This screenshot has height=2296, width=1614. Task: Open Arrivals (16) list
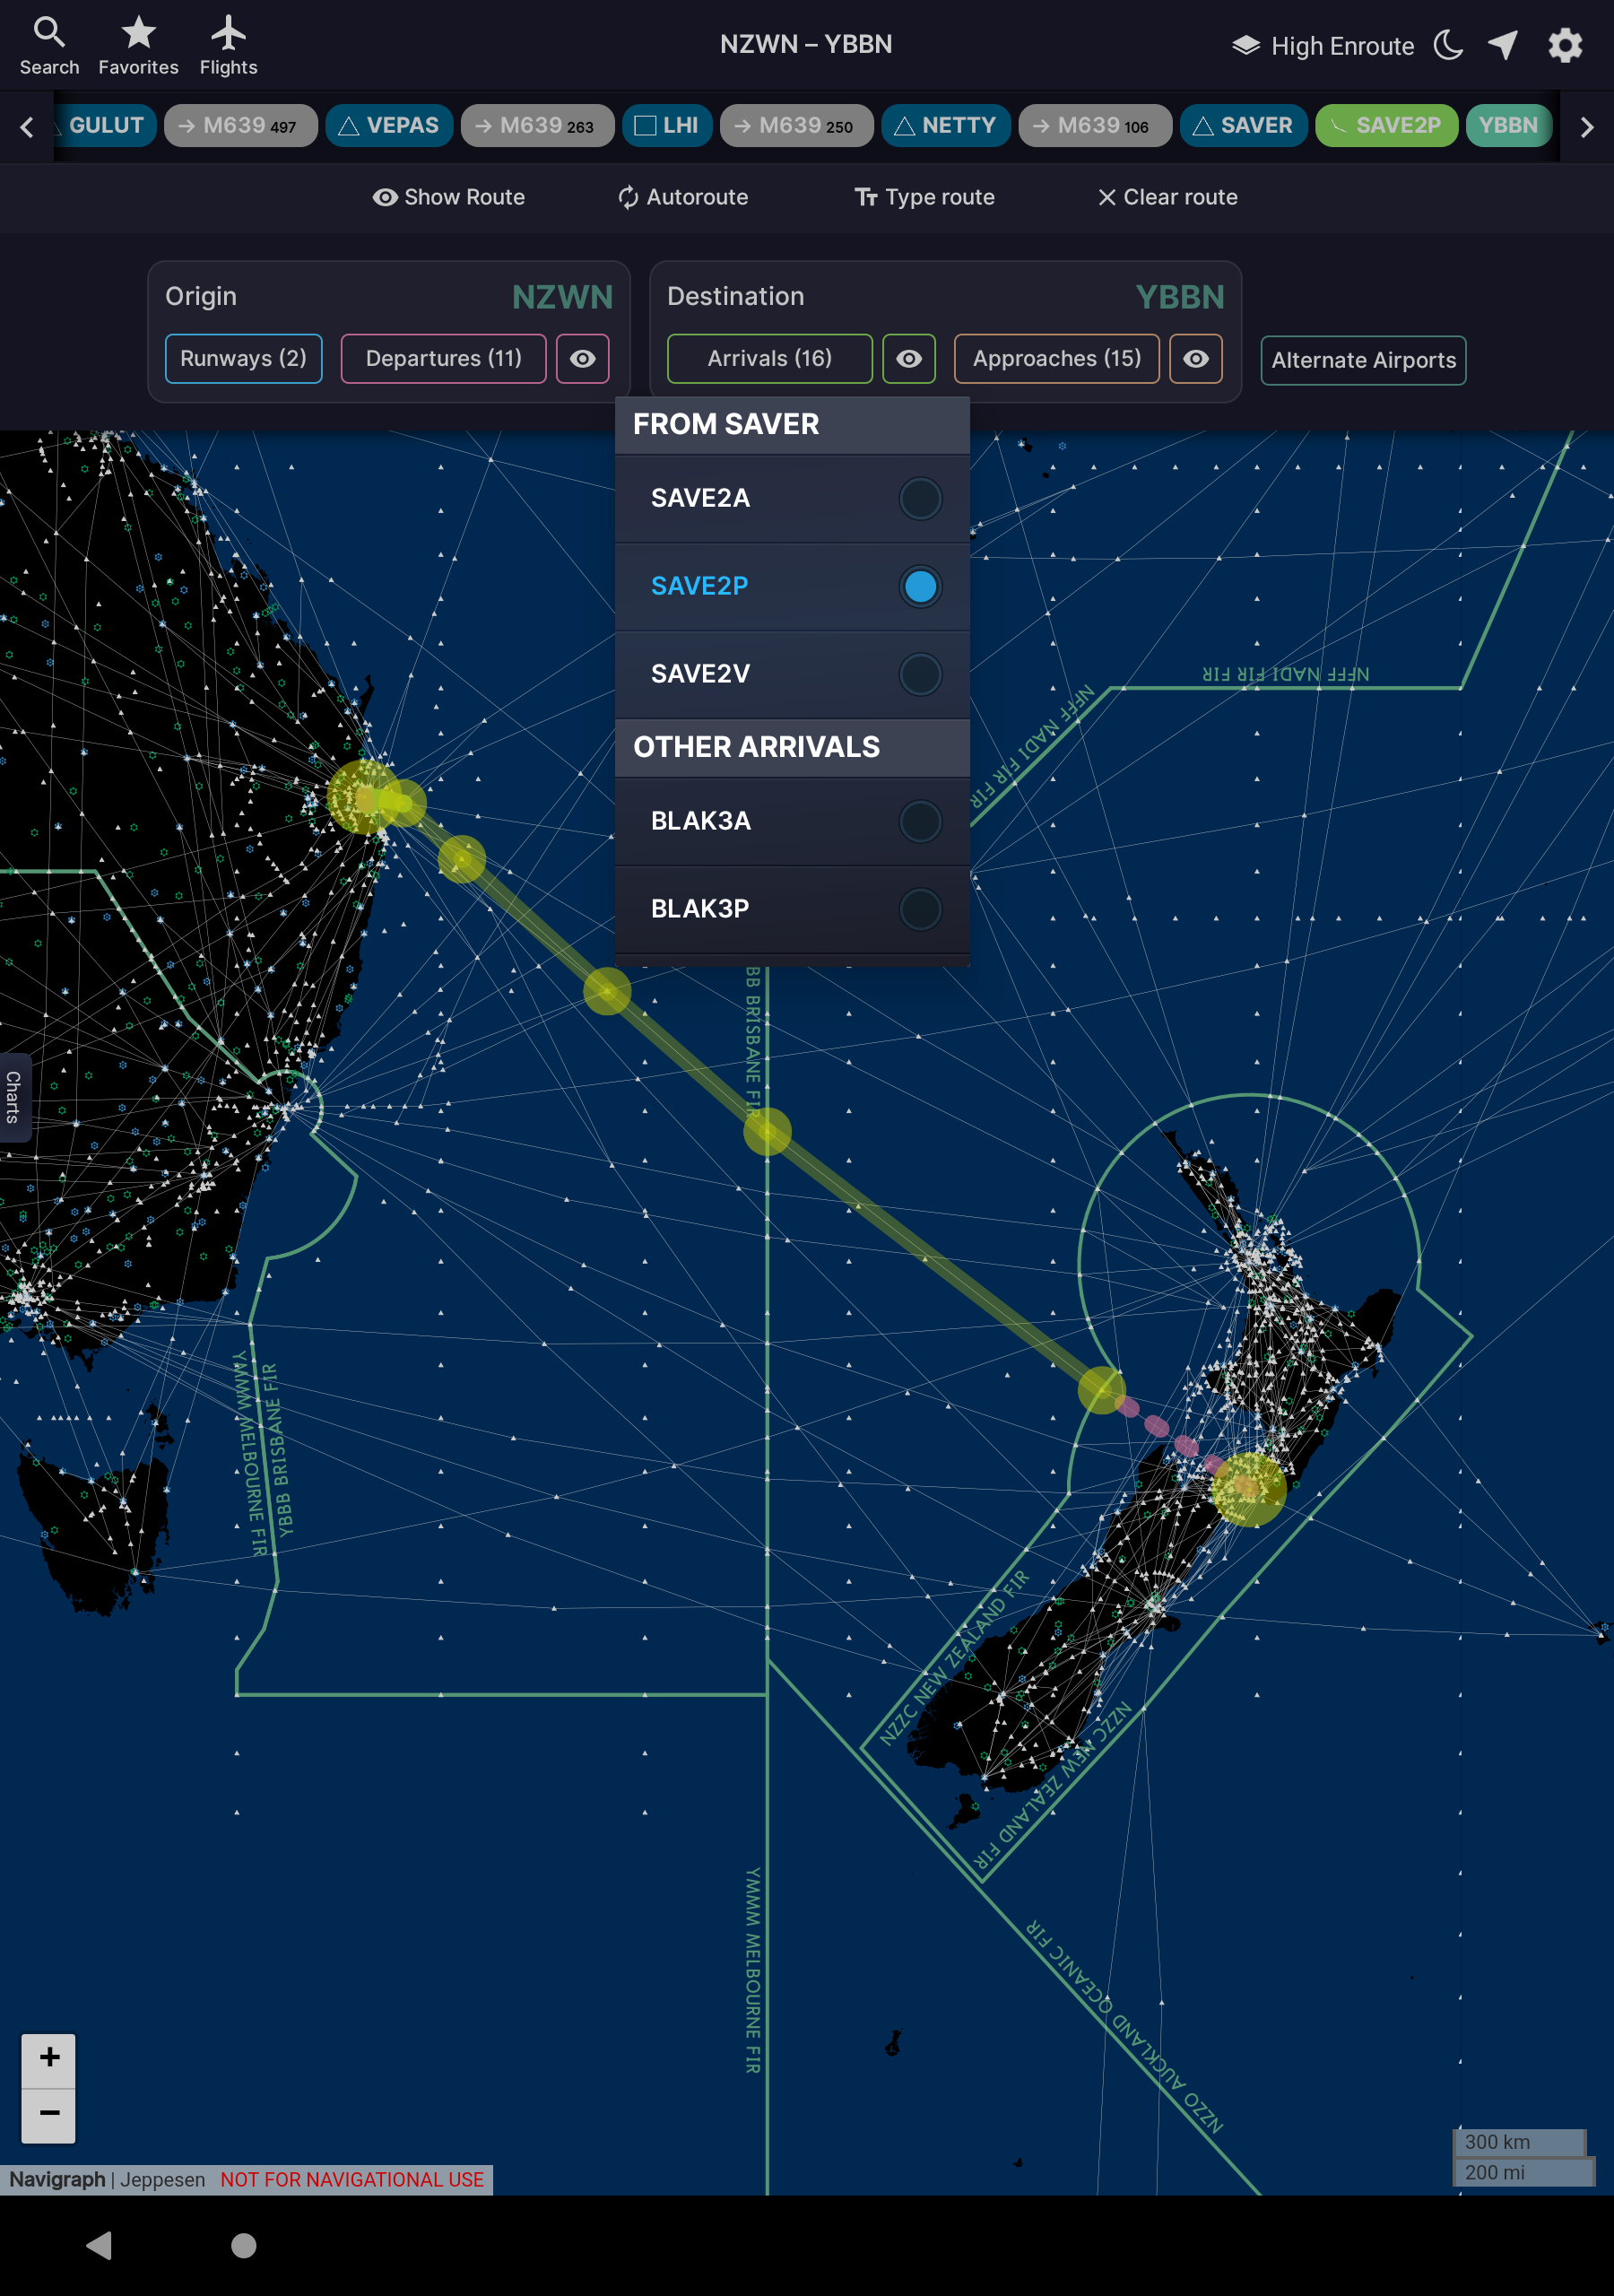pos(770,359)
